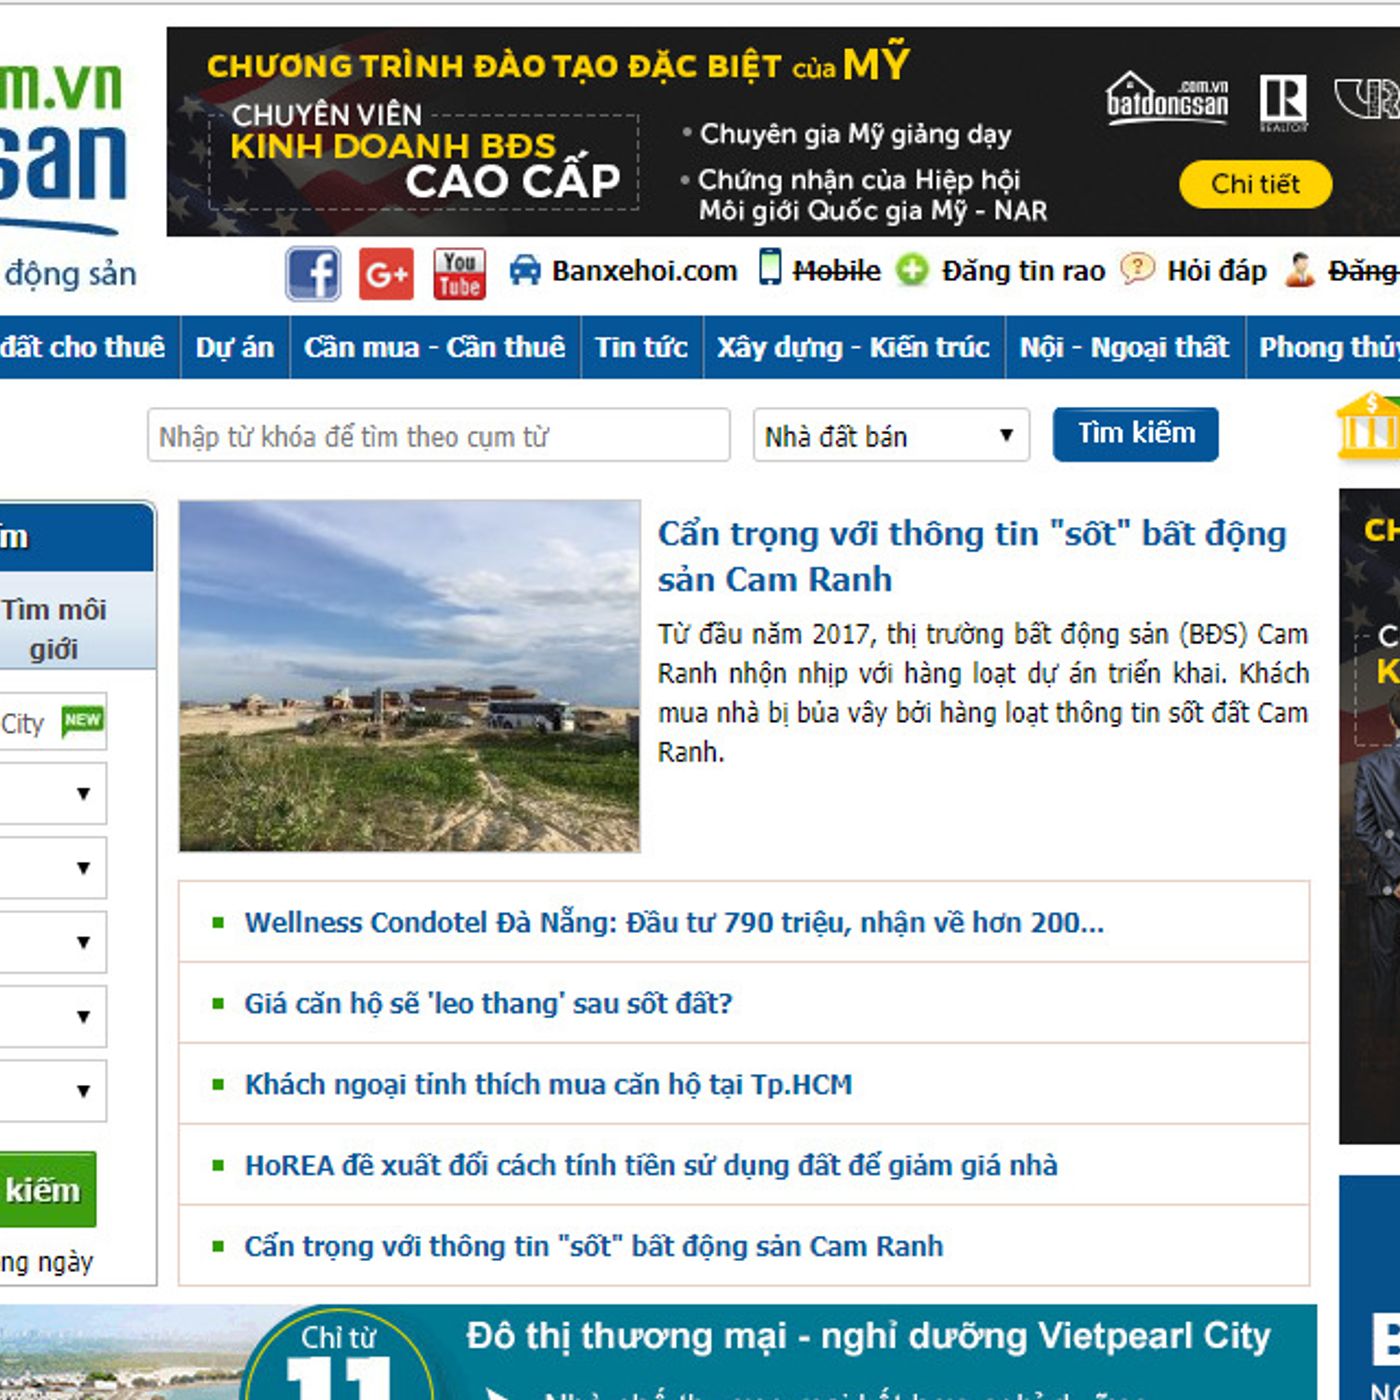Open Banxehoi.com link
Viewport: 1400px width, 1400px height.
pyautogui.click(x=644, y=271)
